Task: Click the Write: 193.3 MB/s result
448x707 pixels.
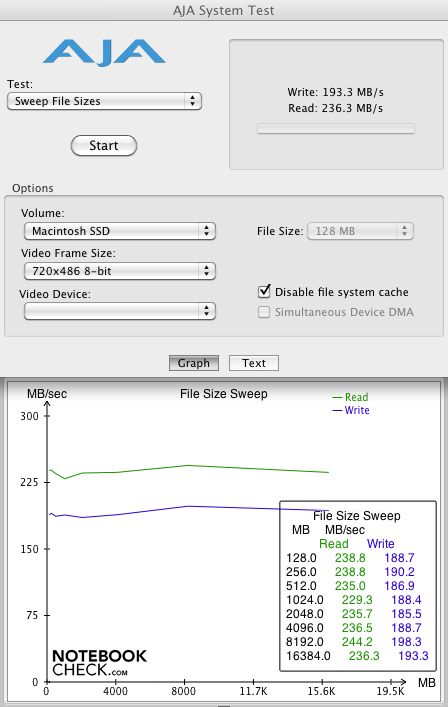Action: tap(336, 92)
